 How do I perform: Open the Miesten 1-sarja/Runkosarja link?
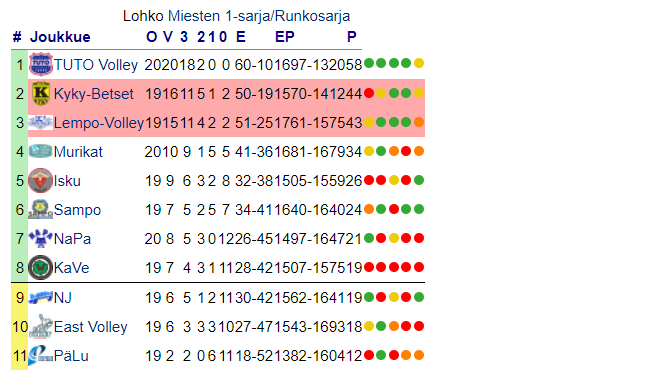coord(259,16)
